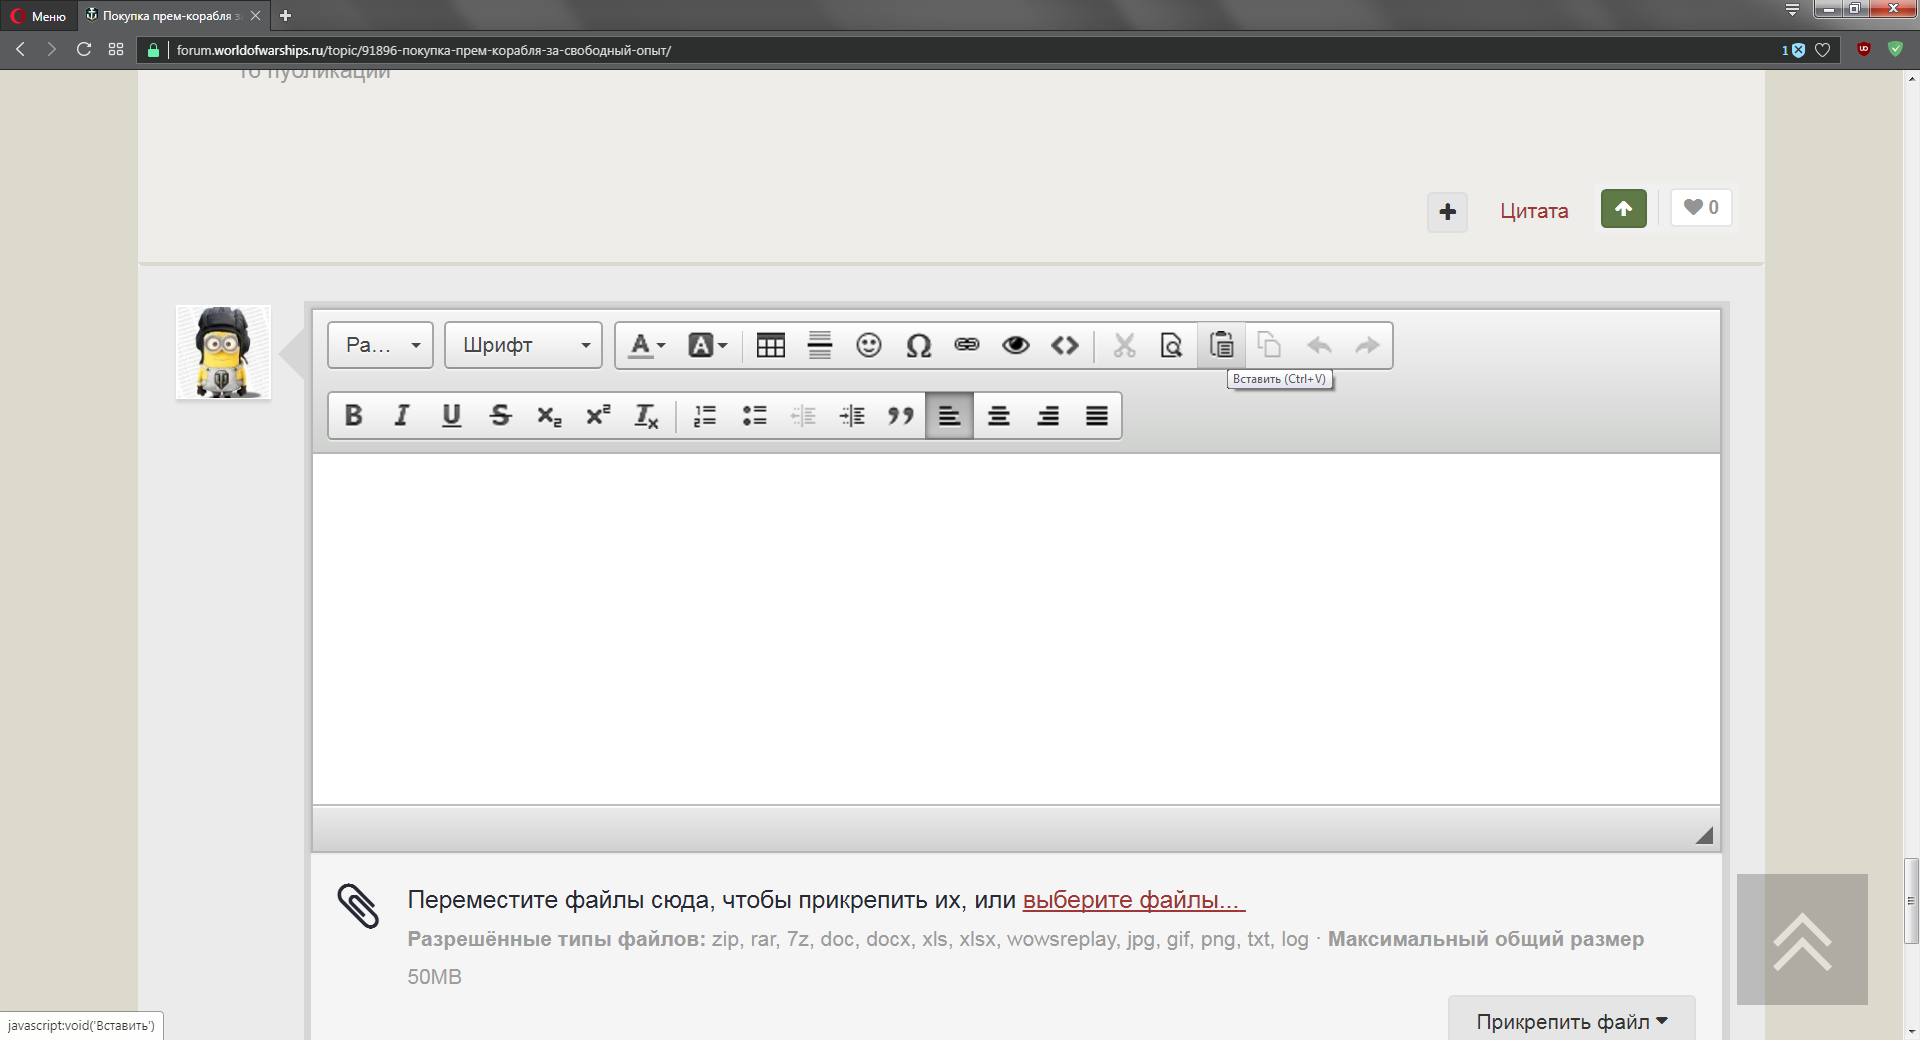Add a hyperlink using chain icon
Image resolution: width=1920 pixels, height=1040 pixels.
tap(966, 346)
